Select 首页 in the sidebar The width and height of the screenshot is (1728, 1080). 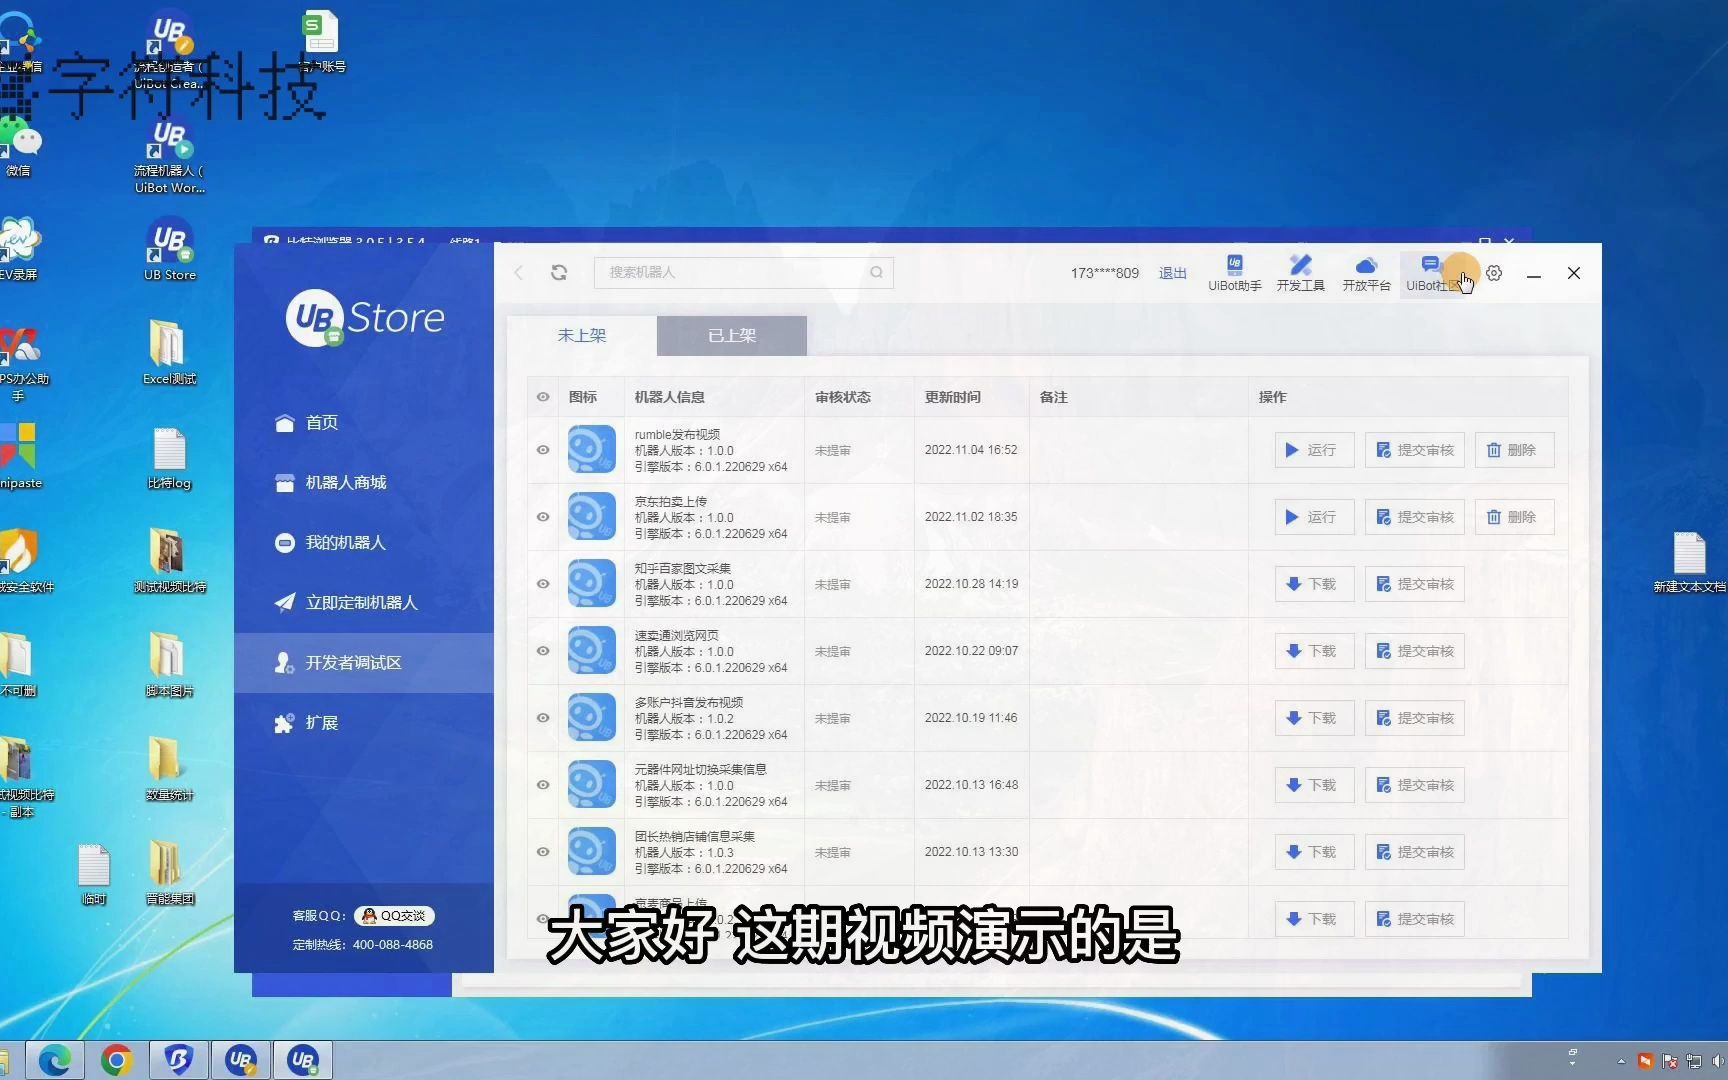(x=320, y=422)
